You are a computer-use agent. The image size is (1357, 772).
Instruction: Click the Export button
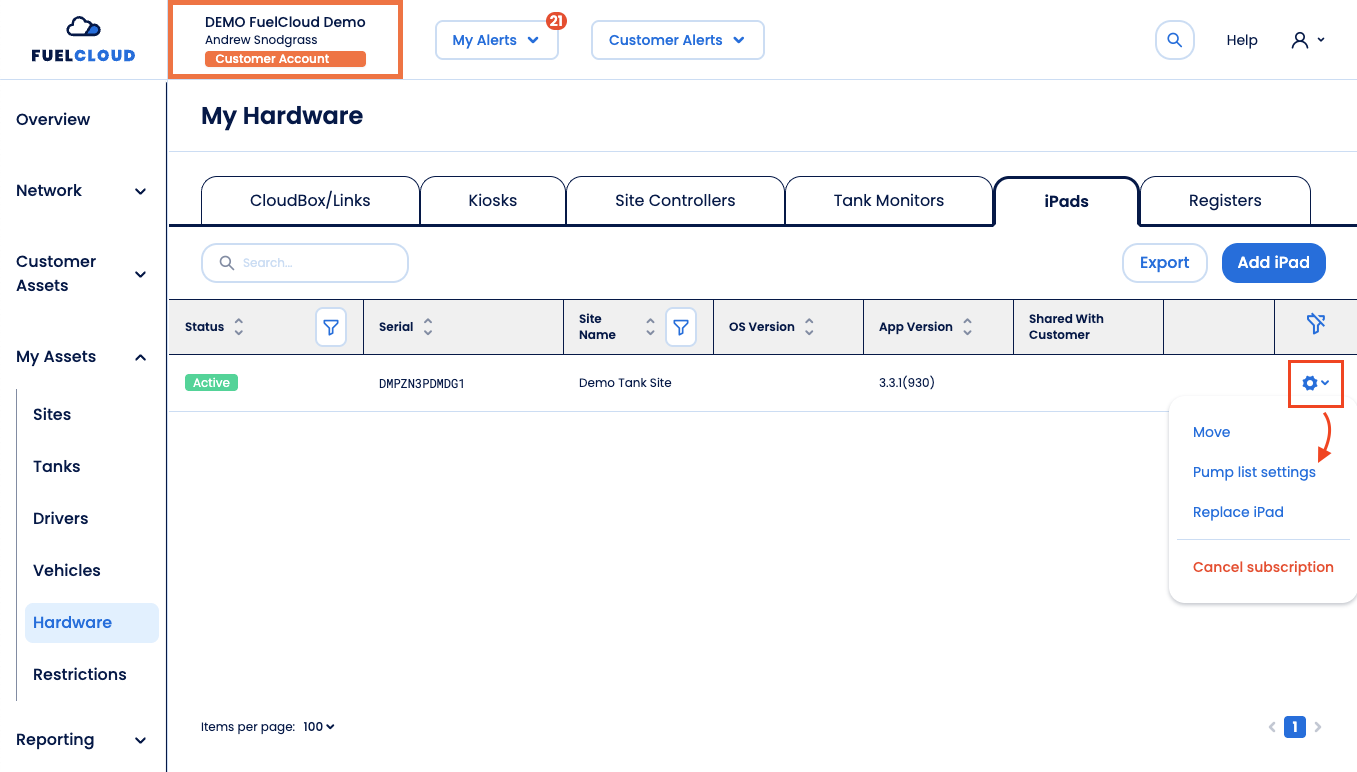[1164, 262]
